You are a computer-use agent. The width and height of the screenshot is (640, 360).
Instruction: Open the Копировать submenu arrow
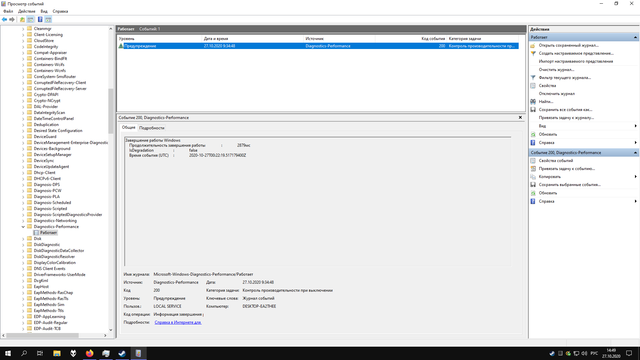point(636,177)
